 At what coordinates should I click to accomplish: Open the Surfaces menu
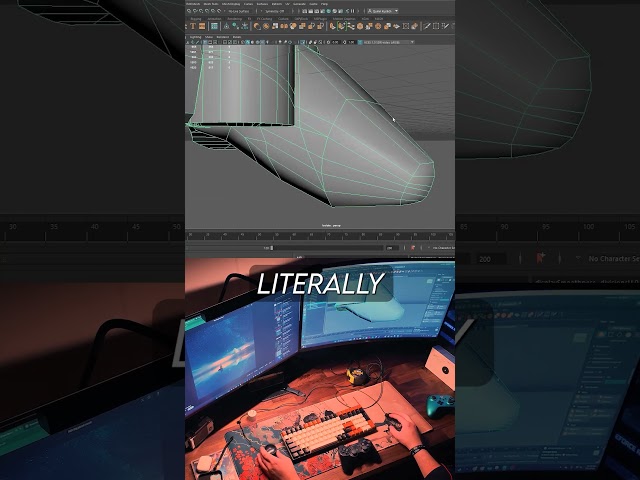[x=262, y=4]
